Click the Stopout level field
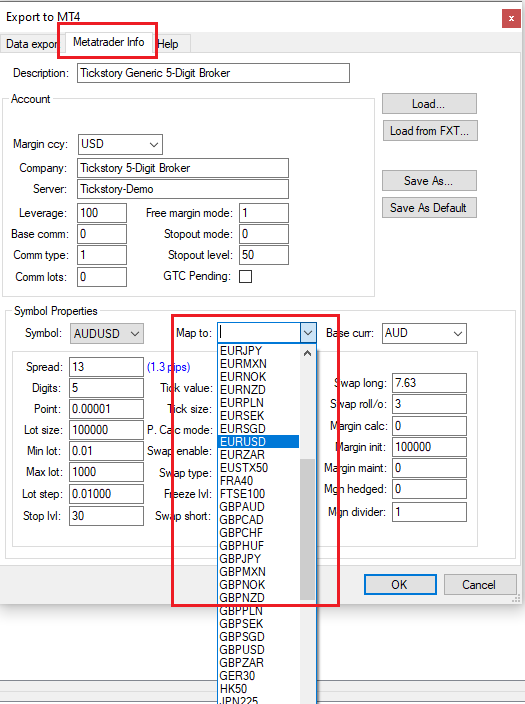The width and height of the screenshot is (525, 704). click(264, 255)
